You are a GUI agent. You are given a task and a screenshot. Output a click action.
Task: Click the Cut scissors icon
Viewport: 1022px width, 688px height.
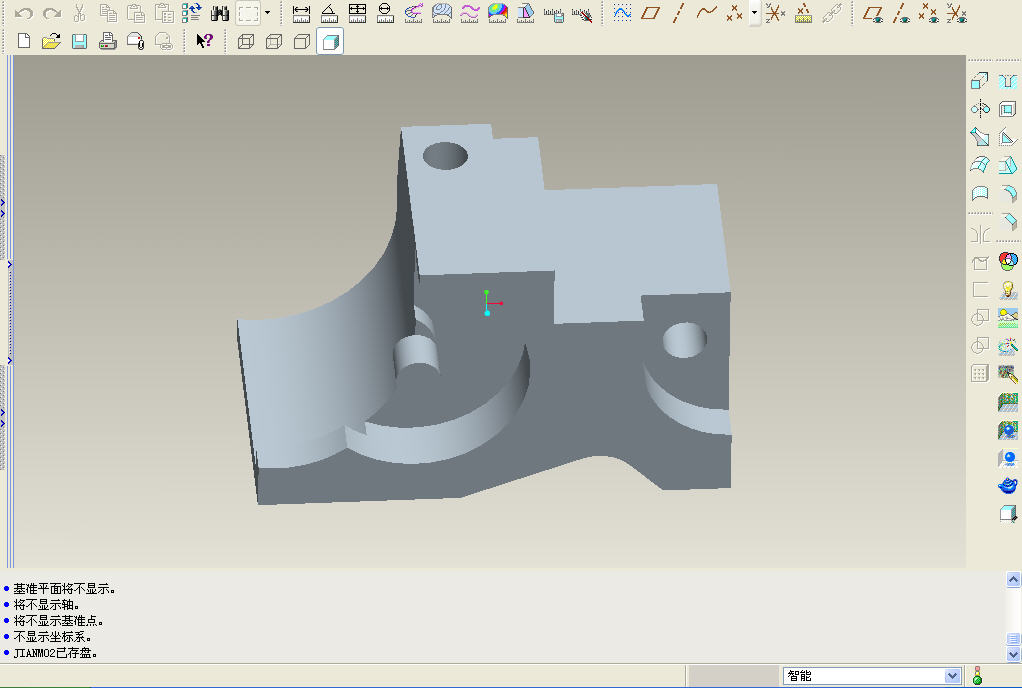click(x=80, y=13)
